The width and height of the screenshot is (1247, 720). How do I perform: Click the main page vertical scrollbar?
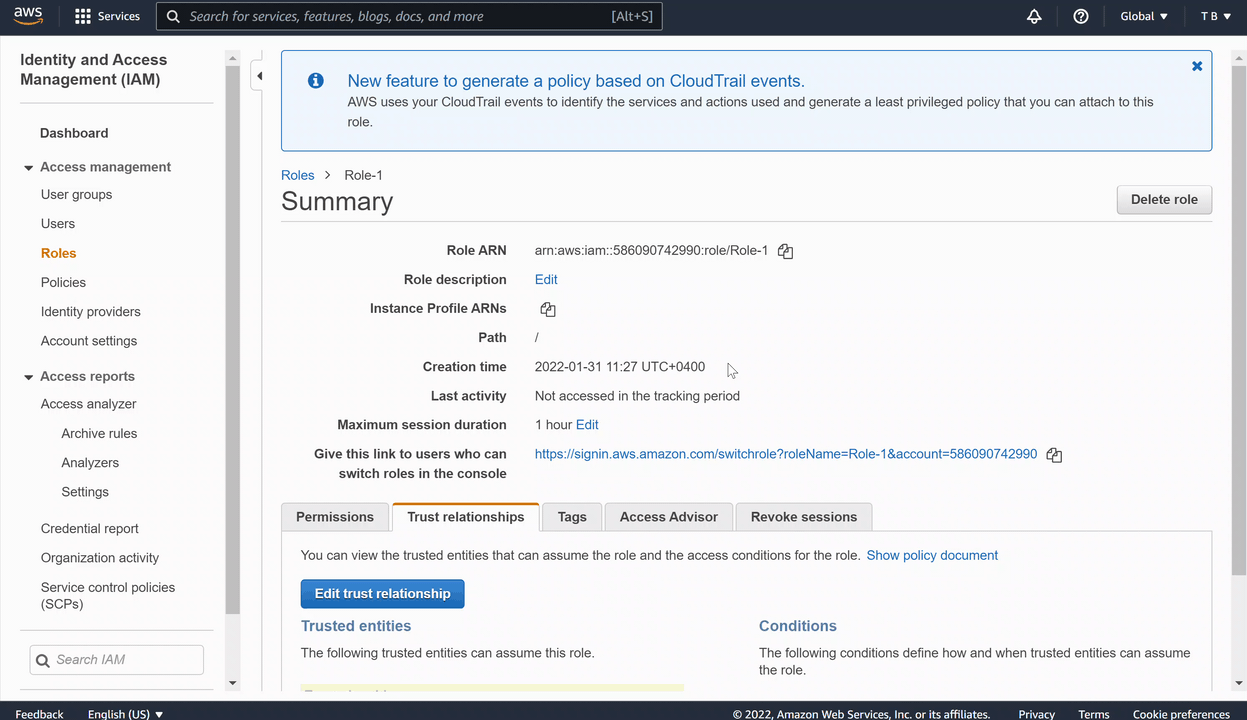coord(1239,320)
